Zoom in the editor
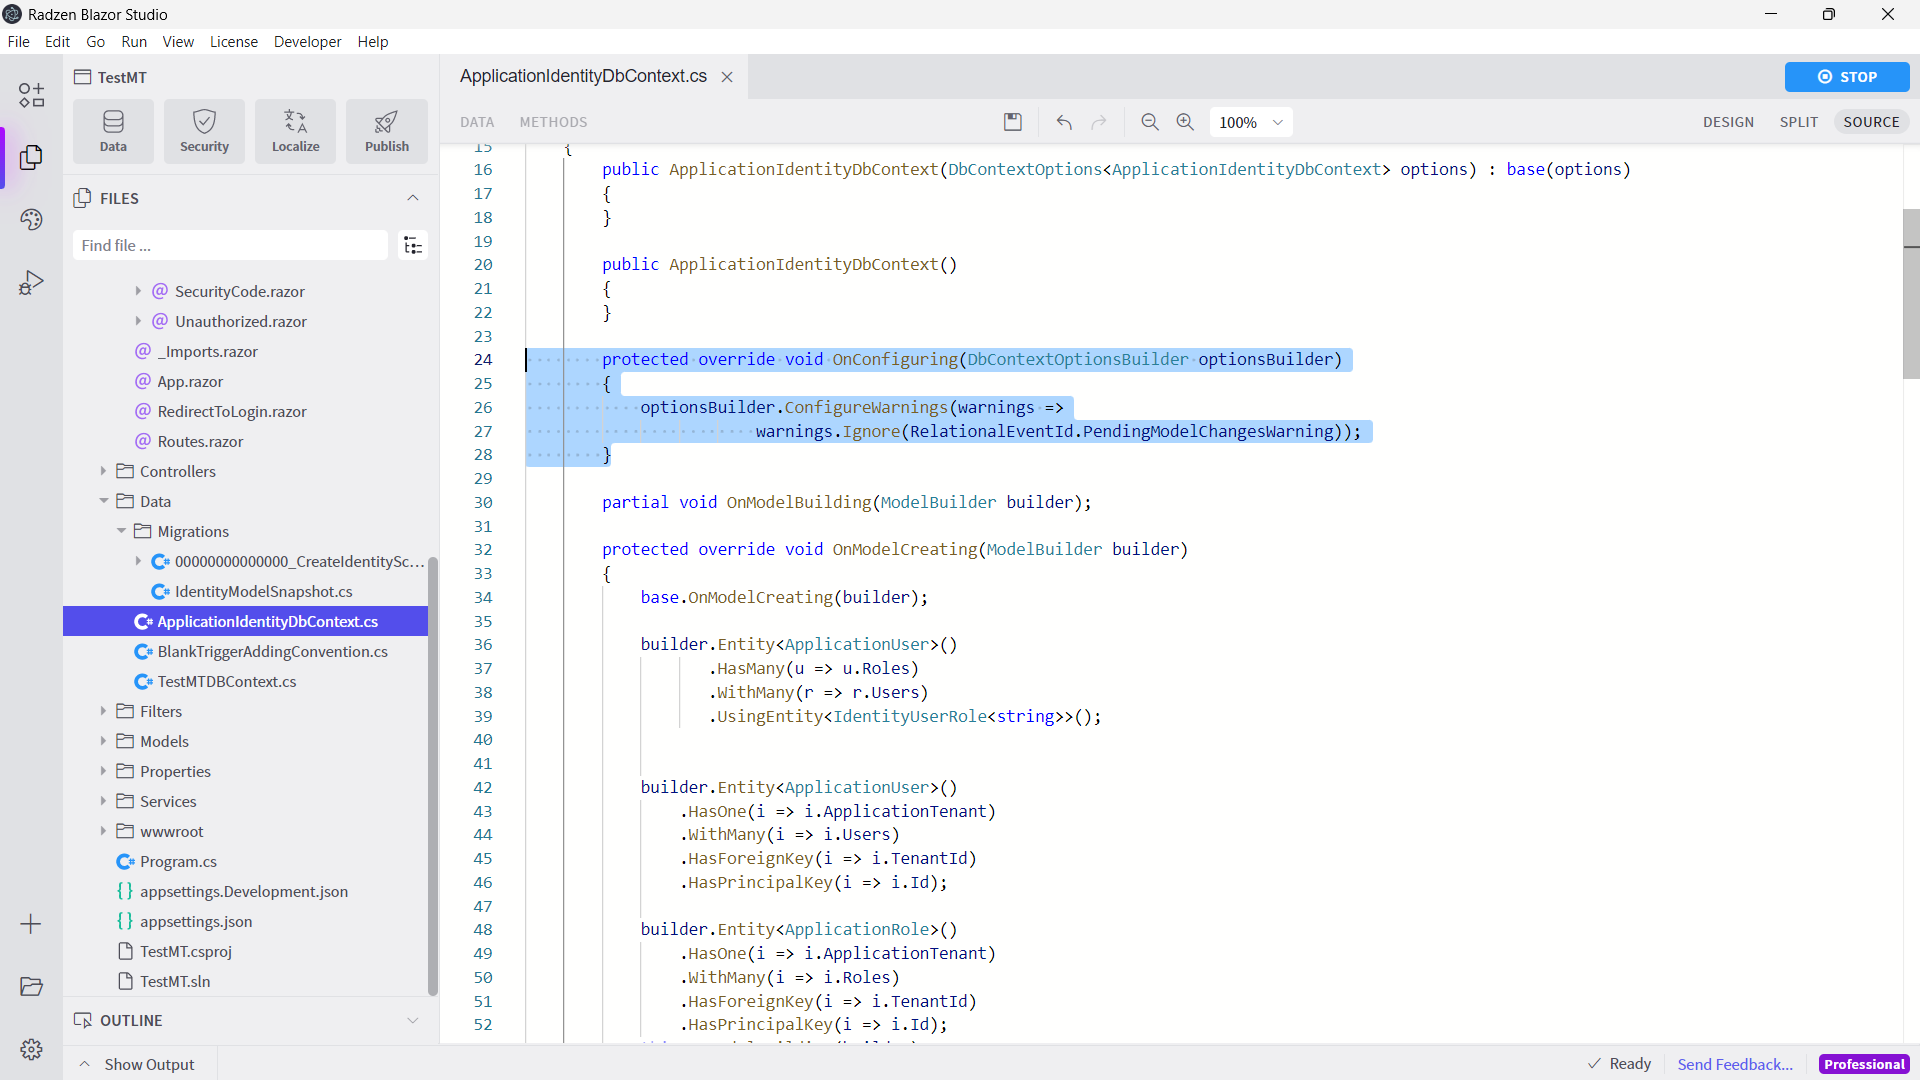The image size is (1920, 1080). pyautogui.click(x=1185, y=122)
